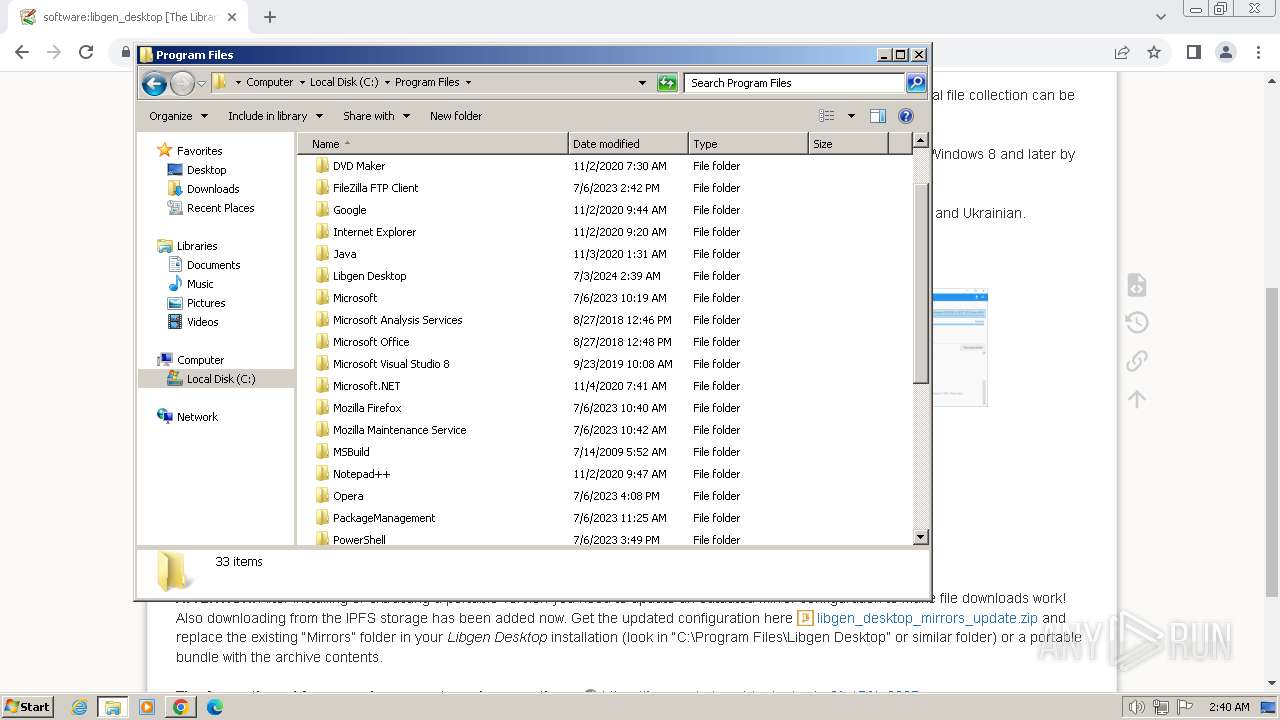Screen dimensions: 1280x720
Task: Select the Microsoft Visual Studio 8 folder
Action: (x=604, y=364)
